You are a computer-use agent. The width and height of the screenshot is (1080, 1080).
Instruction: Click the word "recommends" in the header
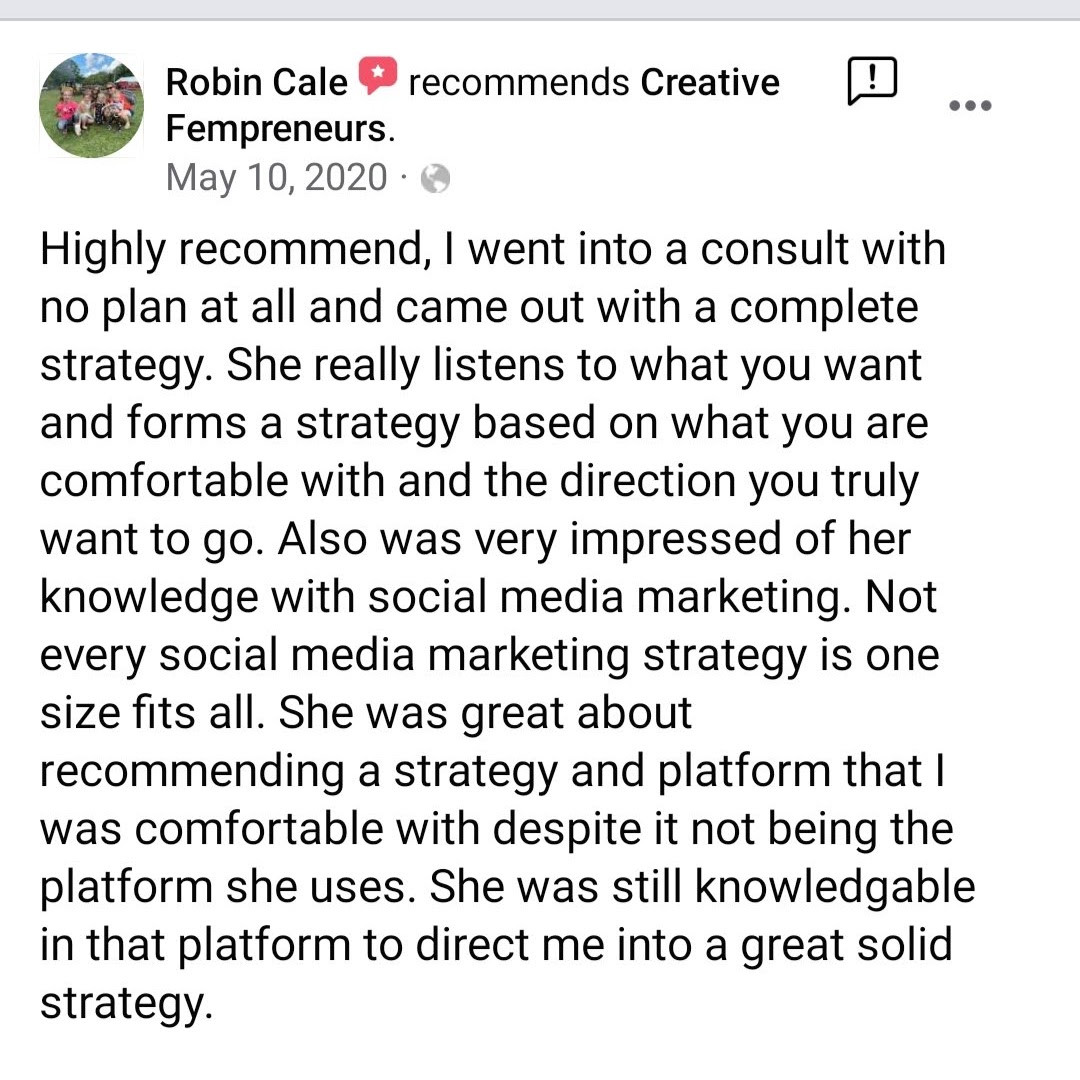pos(519,82)
